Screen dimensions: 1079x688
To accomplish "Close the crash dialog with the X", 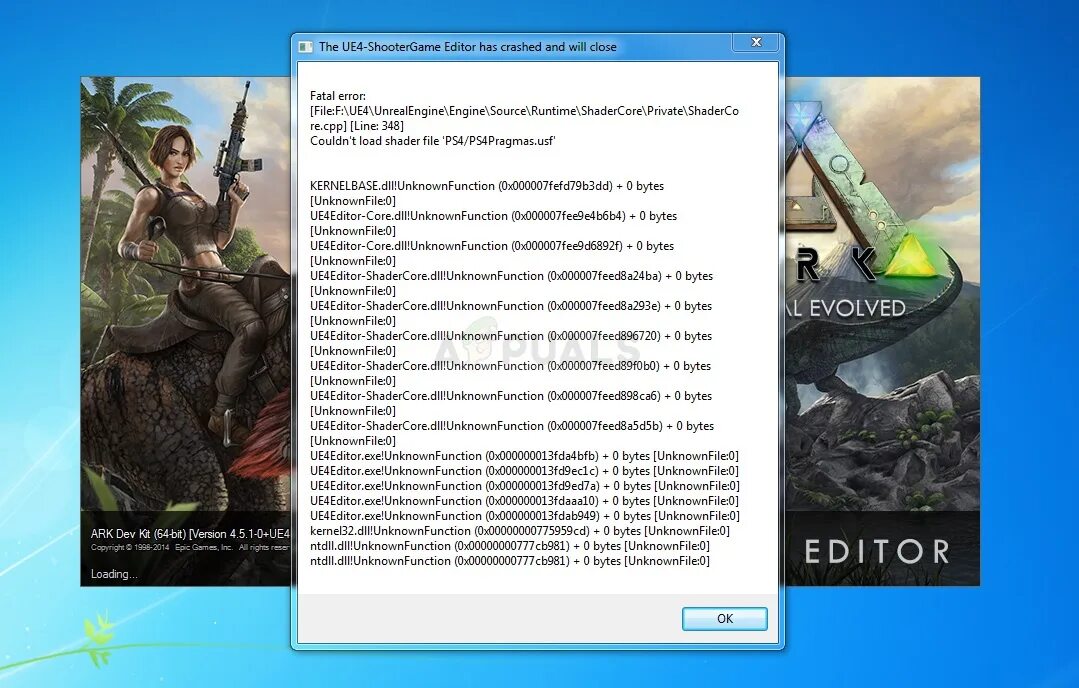I will tap(756, 42).
